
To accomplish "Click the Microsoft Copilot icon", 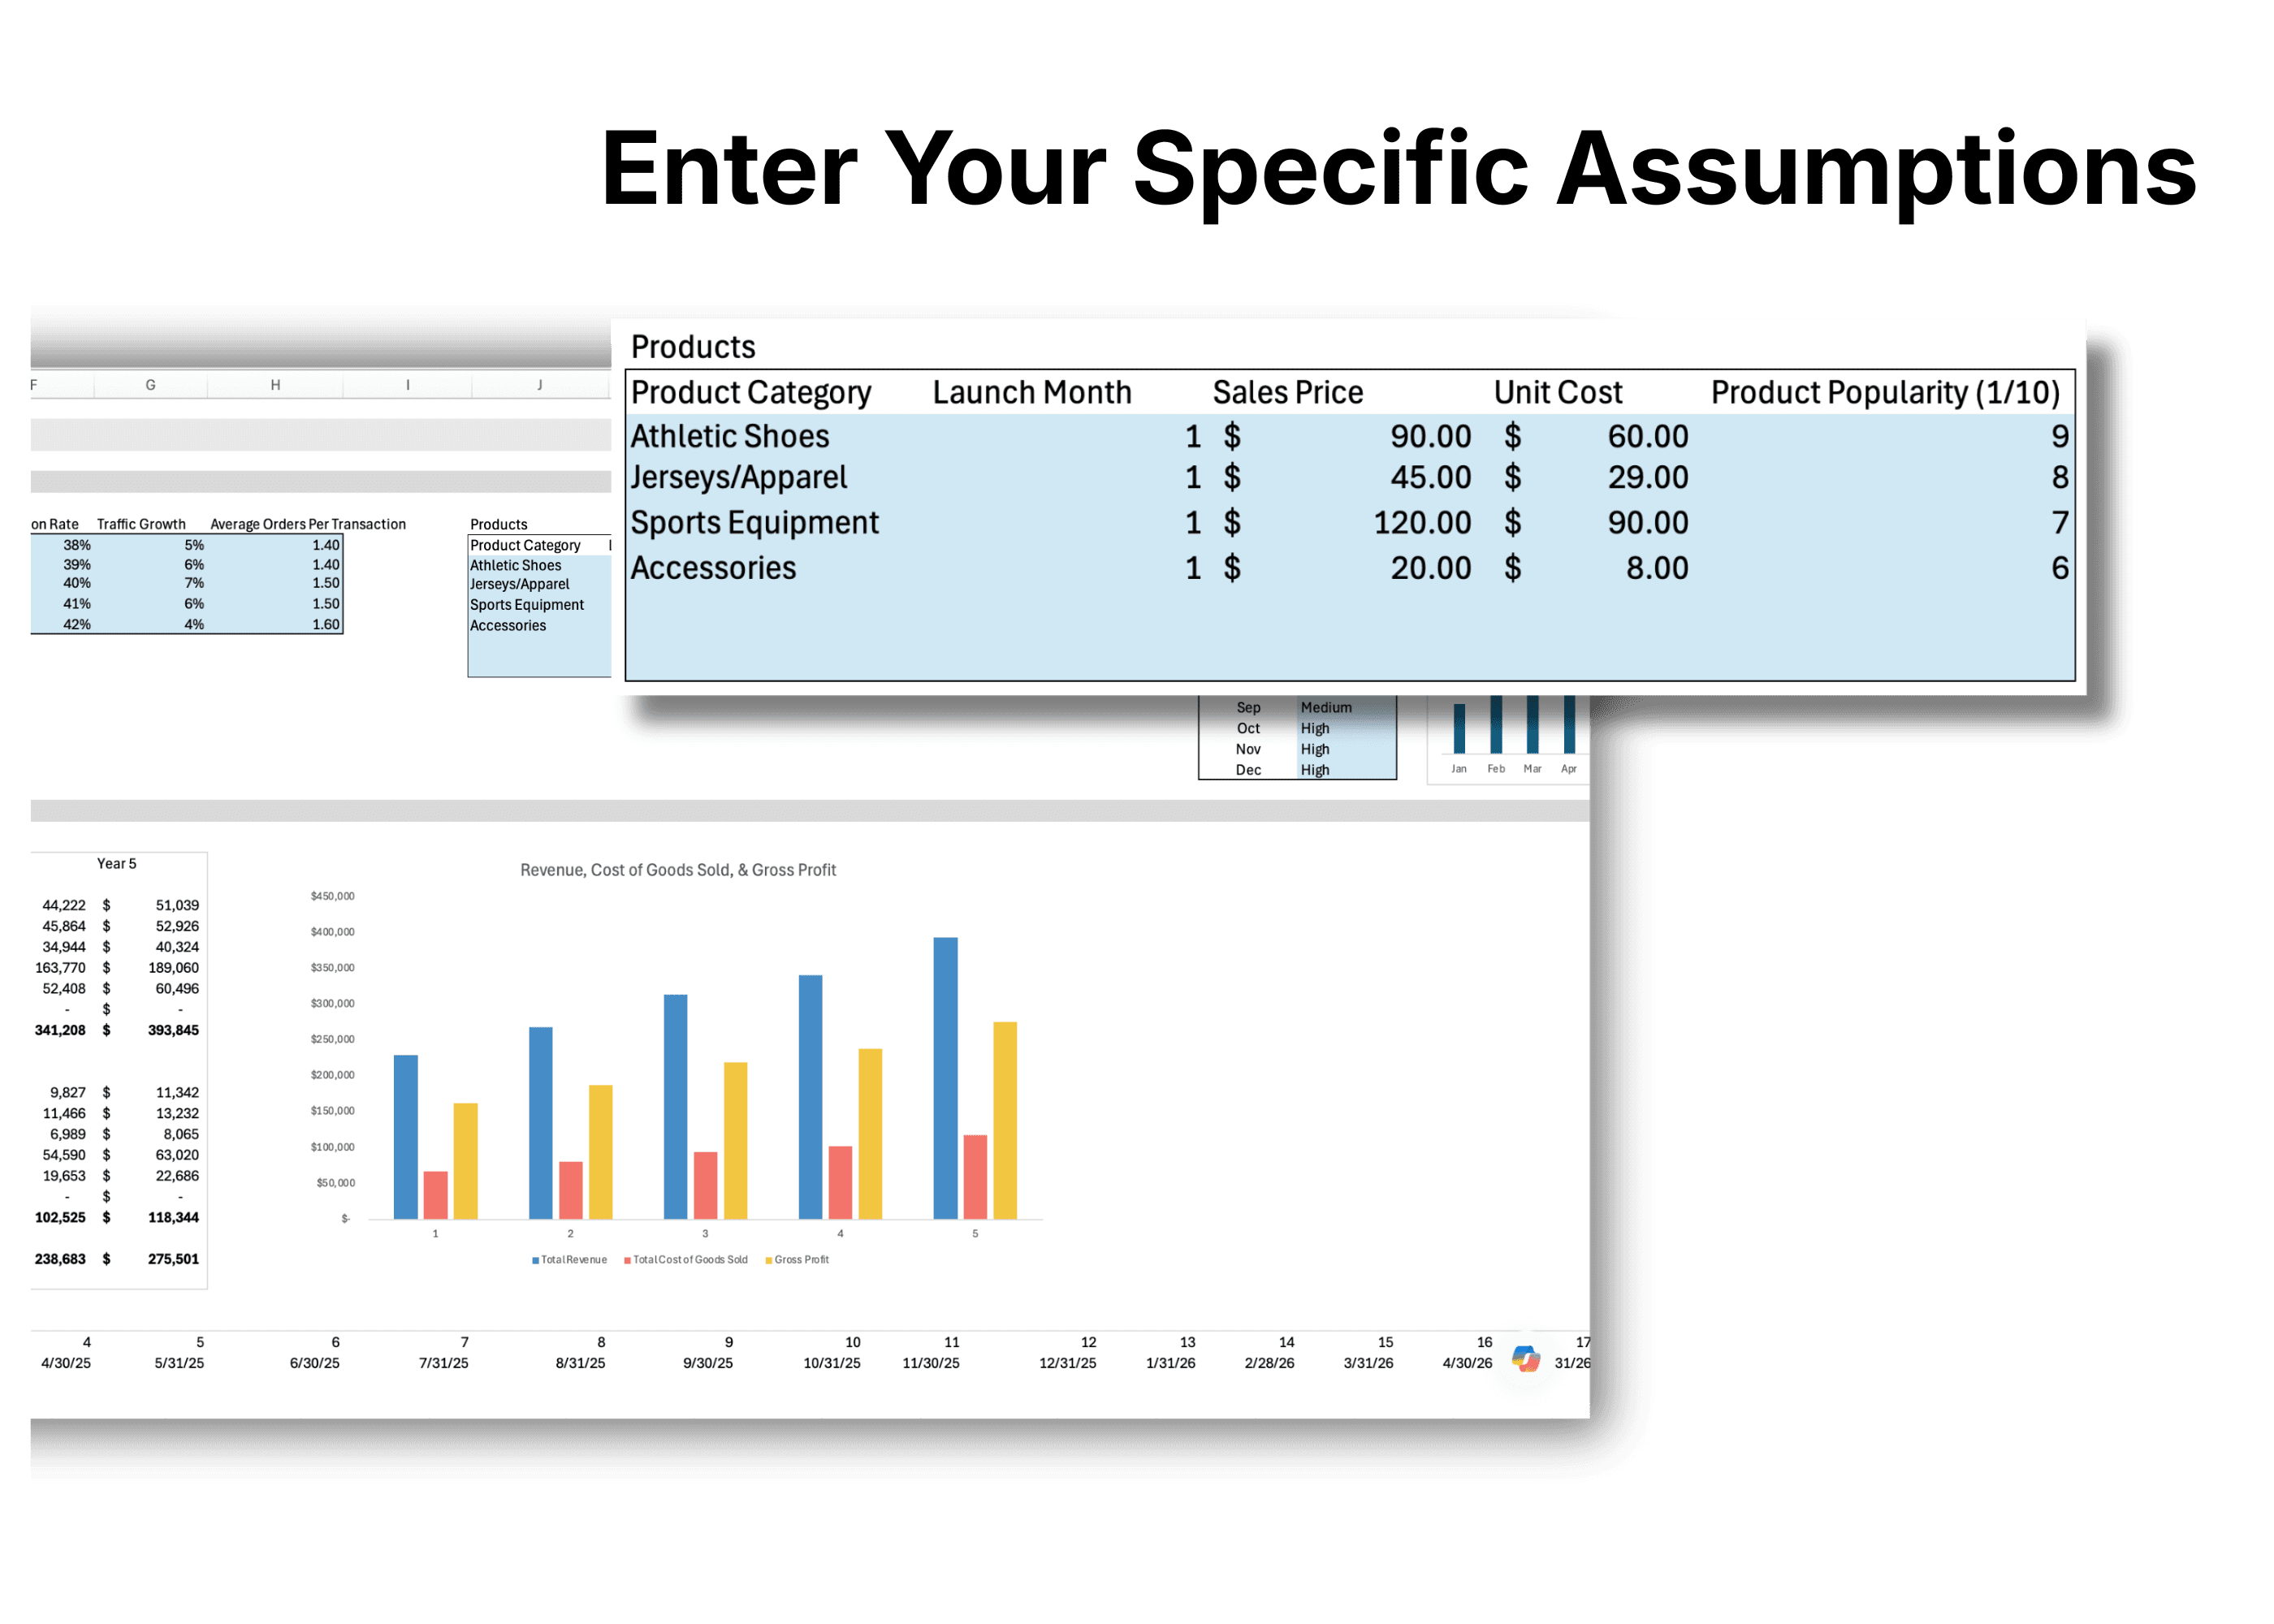I will click(x=1527, y=1359).
